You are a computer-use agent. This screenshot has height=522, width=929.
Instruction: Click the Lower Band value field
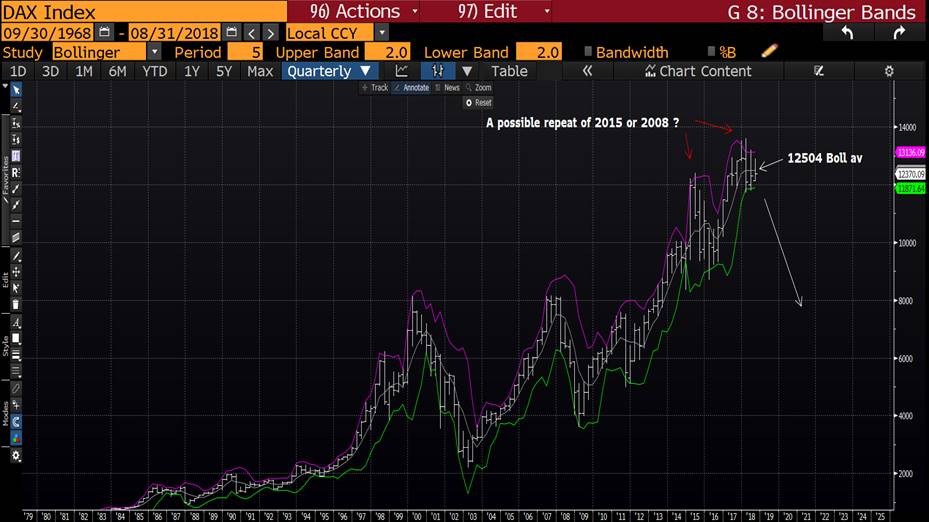tap(539, 52)
